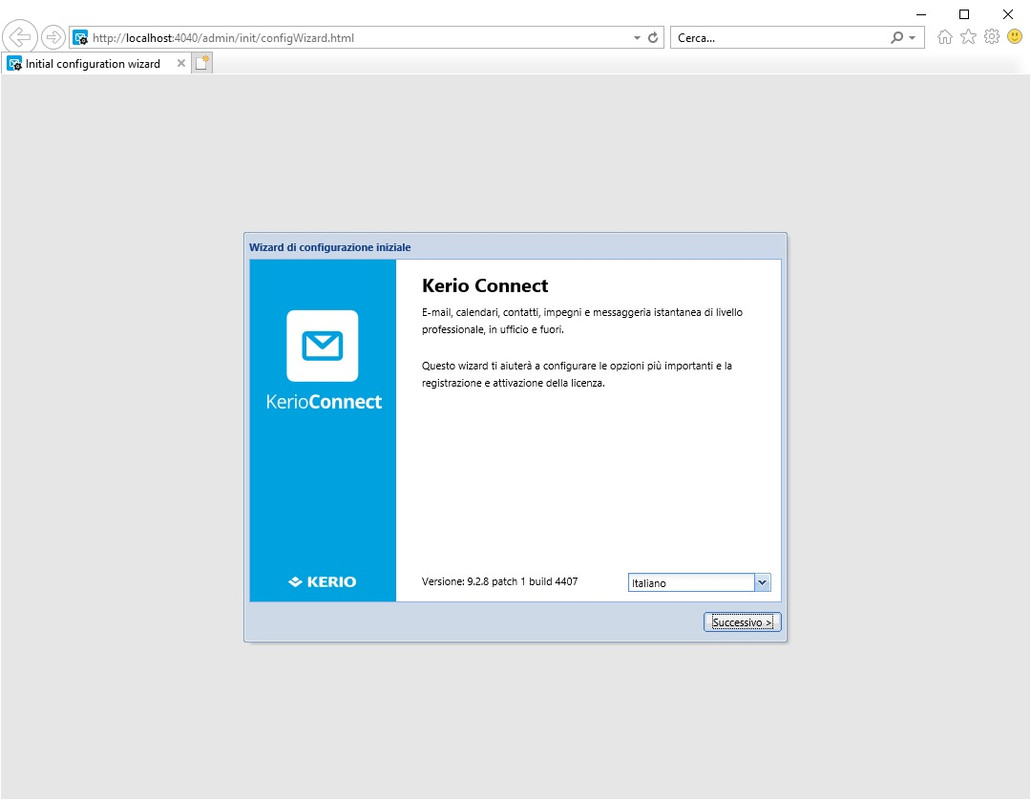1031x800 pixels.
Task: Open the Italiano language dropdown
Action: pyautogui.click(x=698, y=583)
